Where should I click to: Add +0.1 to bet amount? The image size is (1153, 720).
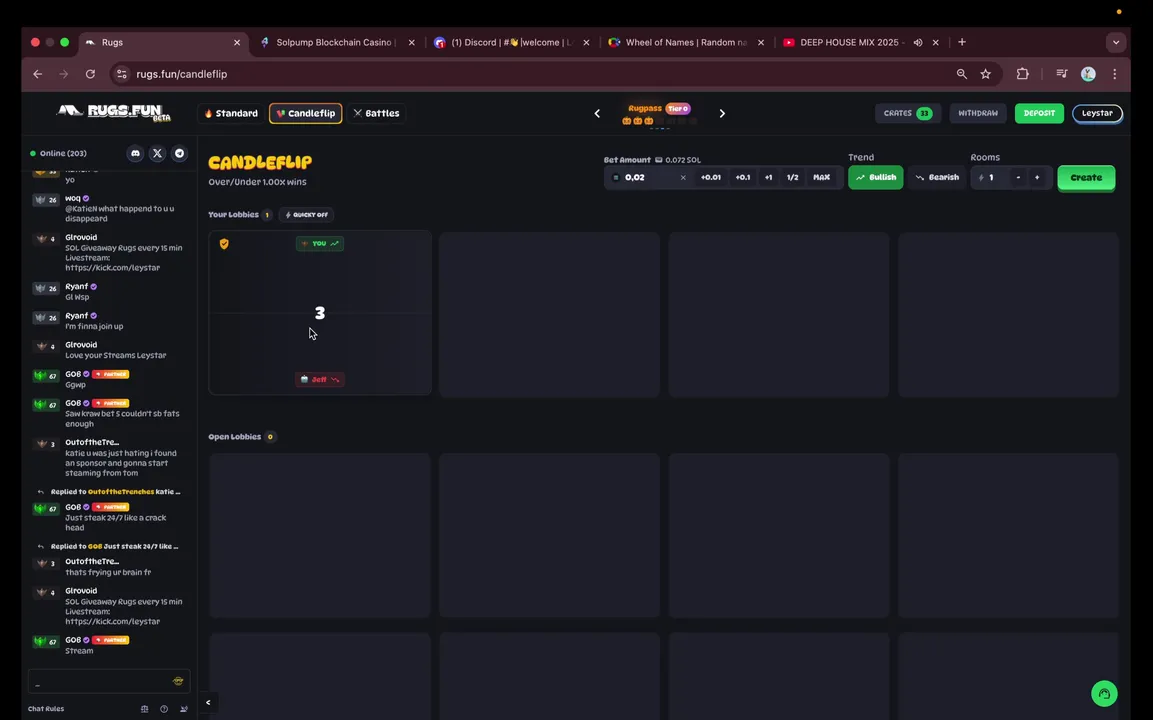(x=743, y=177)
